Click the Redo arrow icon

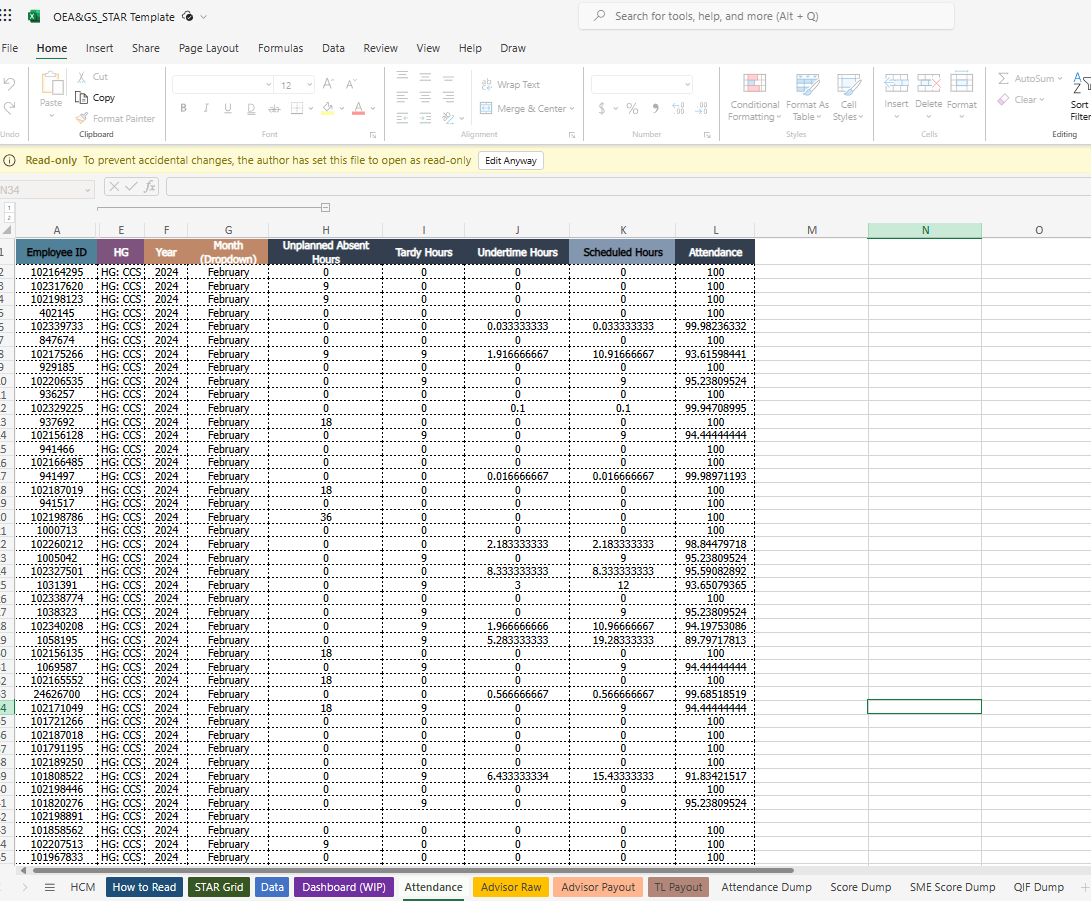(x=9, y=108)
